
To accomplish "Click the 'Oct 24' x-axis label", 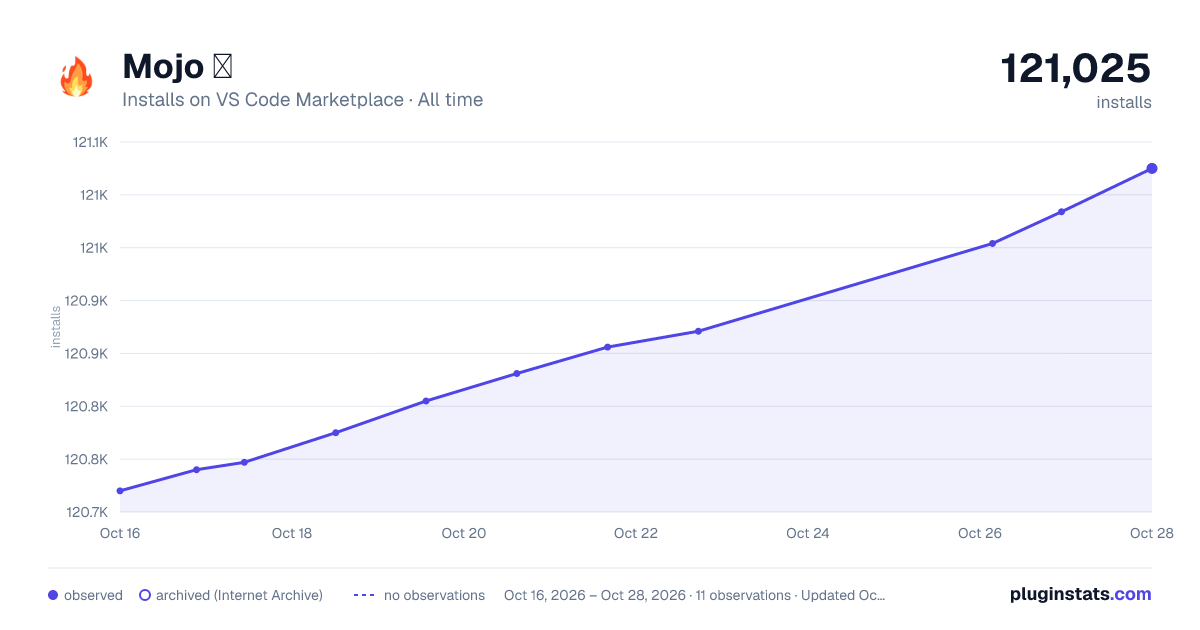I will click(808, 533).
